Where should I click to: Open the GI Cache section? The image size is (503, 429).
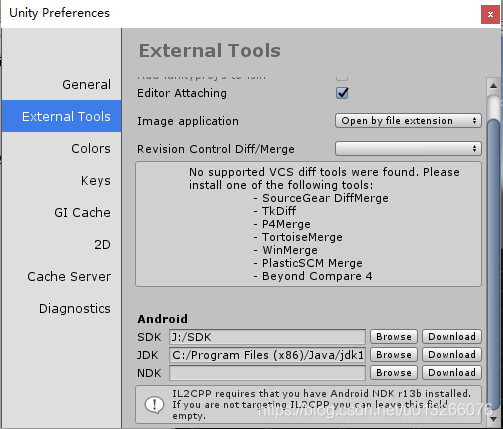coord(82,212)
